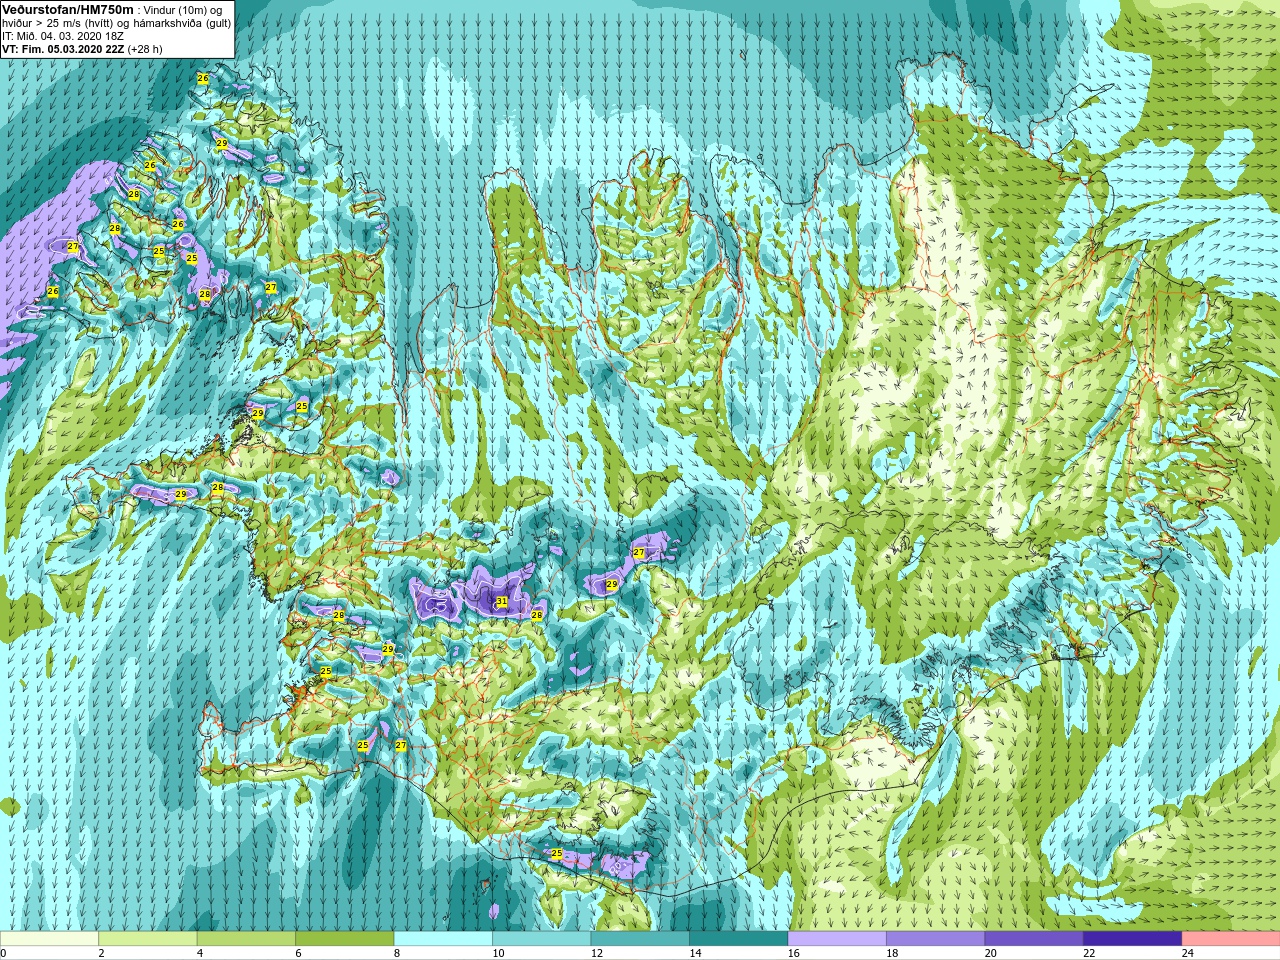Click the yellow 31 maximum gust marker
Screen dimensions: 1280x960
click(502, 602)
